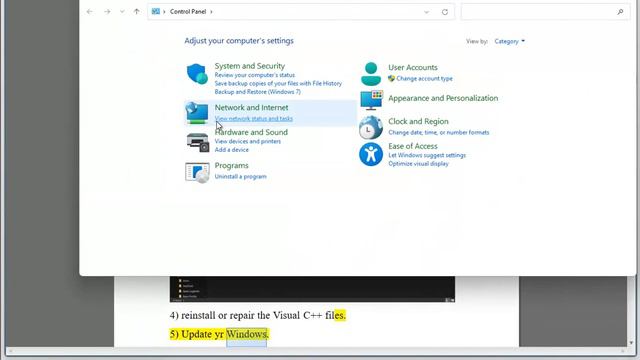The width and height of the screenshot is (640, 360).
Task: Open the Programs heading link
Action: [x=231, y=165]
